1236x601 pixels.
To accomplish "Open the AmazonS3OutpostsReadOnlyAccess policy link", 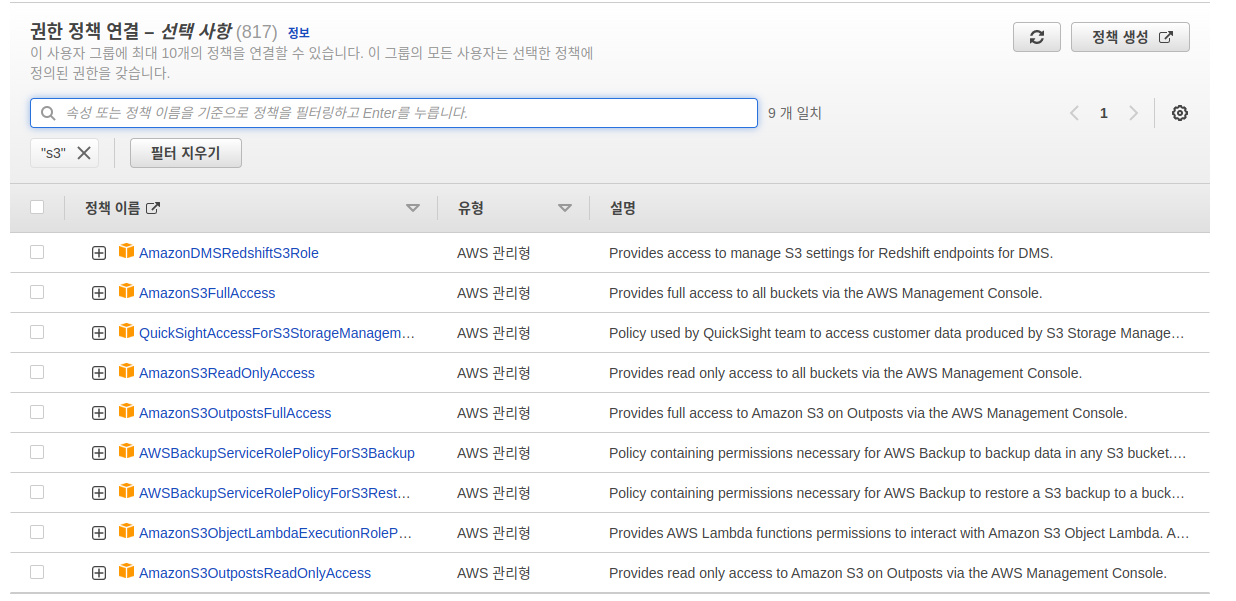I will point(255,573).
